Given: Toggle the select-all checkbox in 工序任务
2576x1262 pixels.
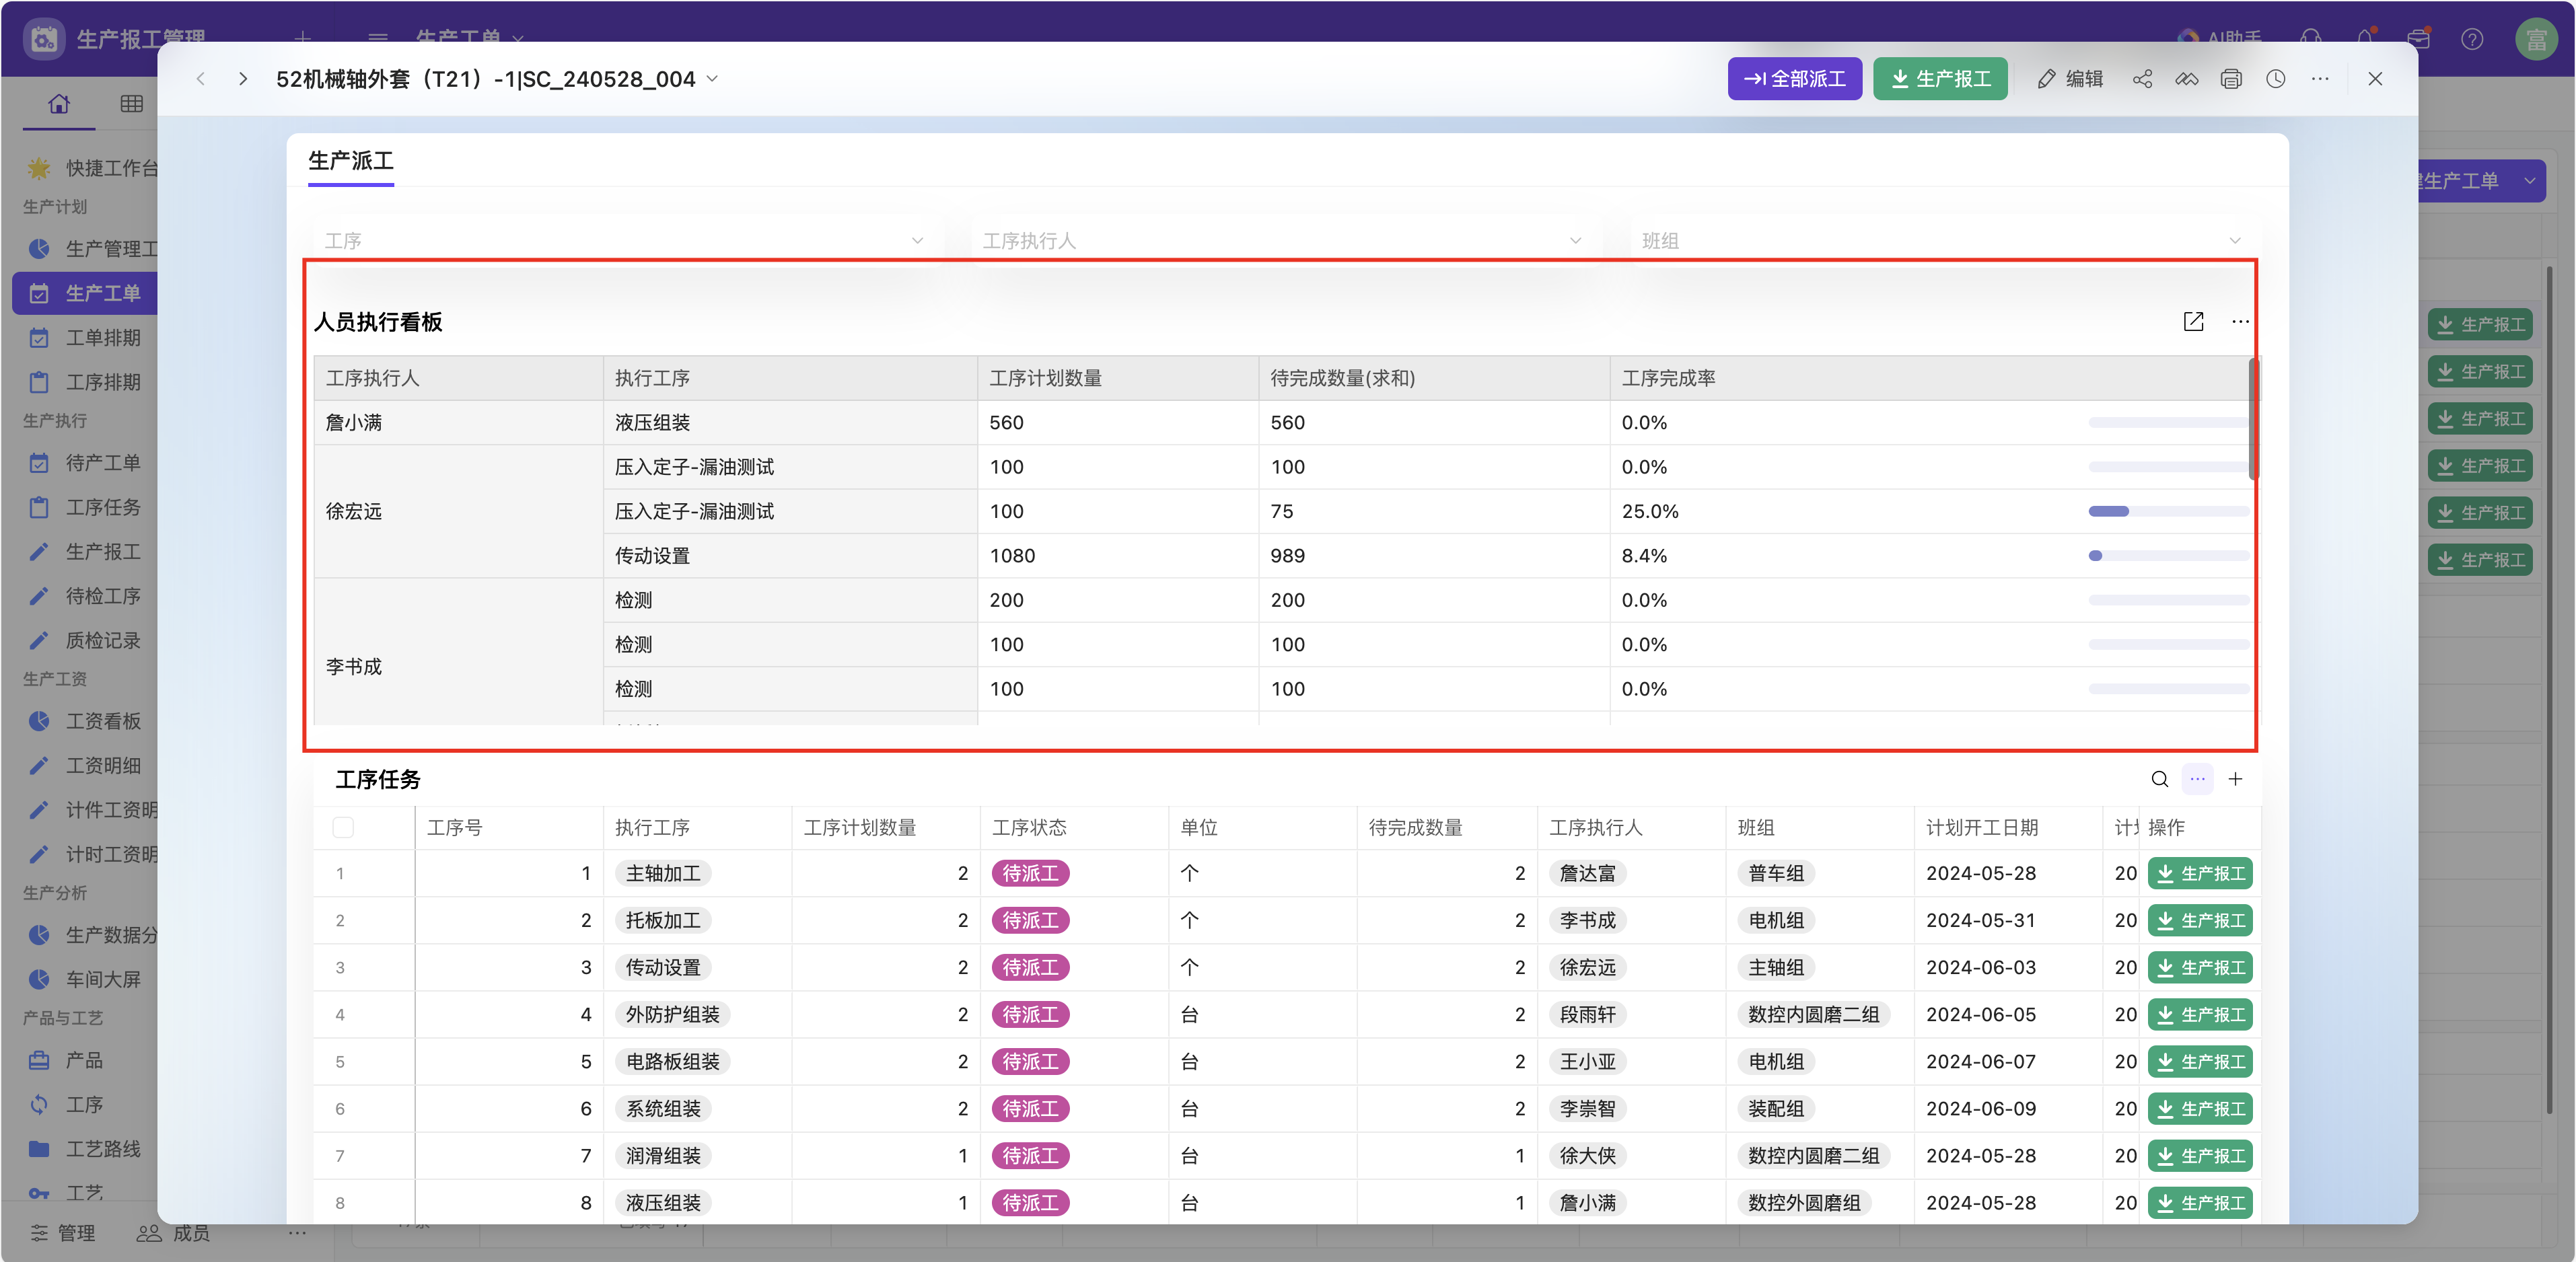Looking at the screenshot, I should [x=343, y=827].
